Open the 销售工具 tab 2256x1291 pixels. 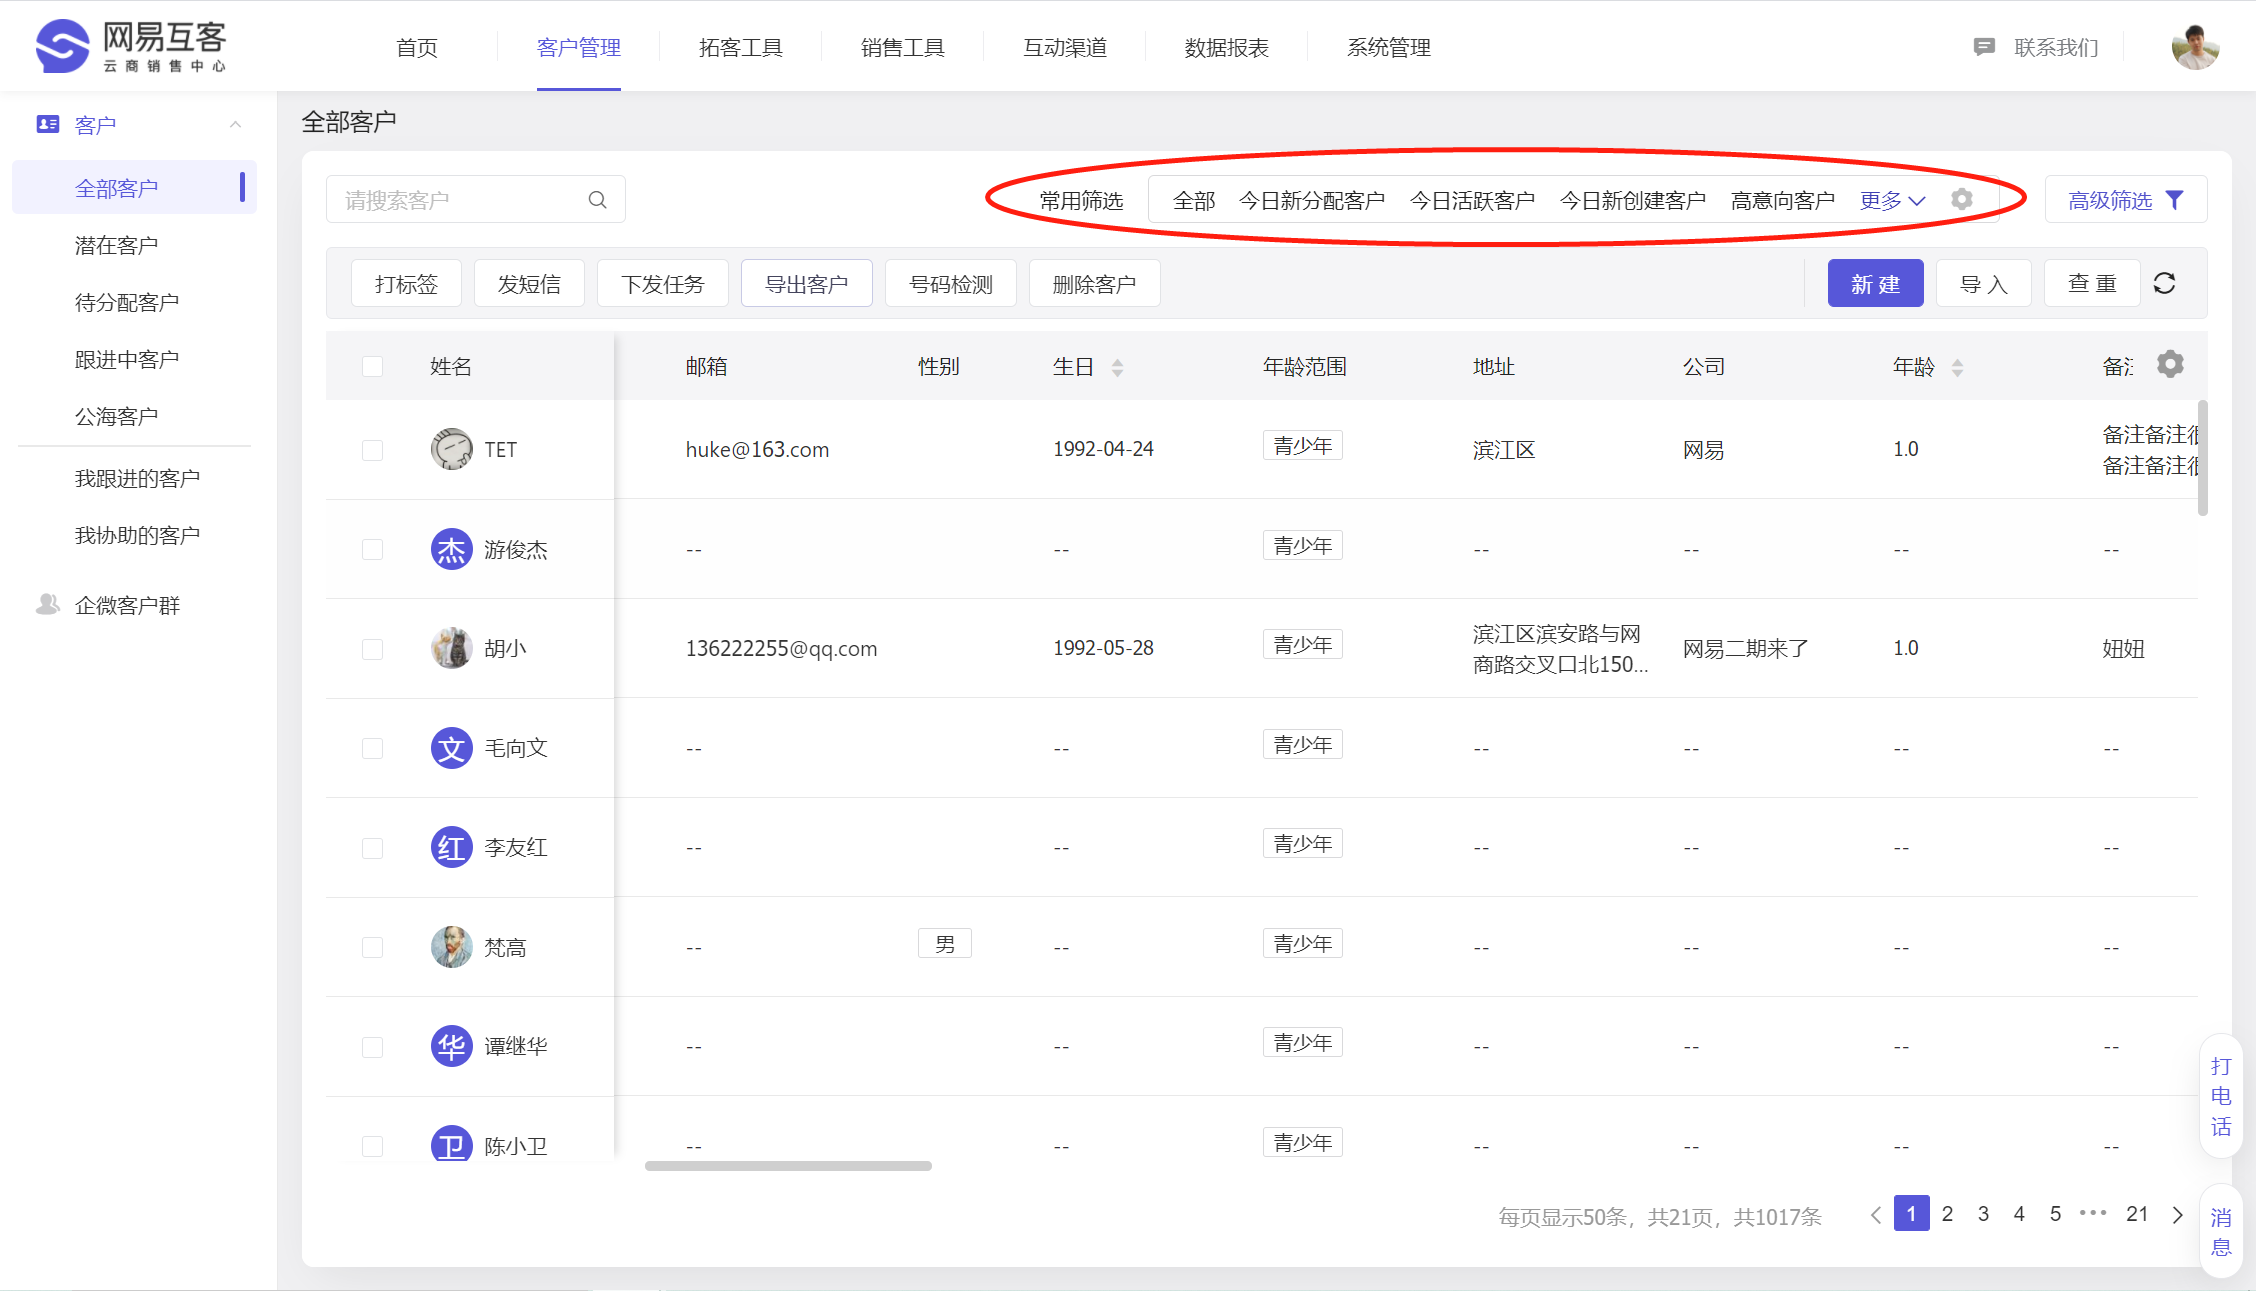pyautogui.click(x=903, y=47)
